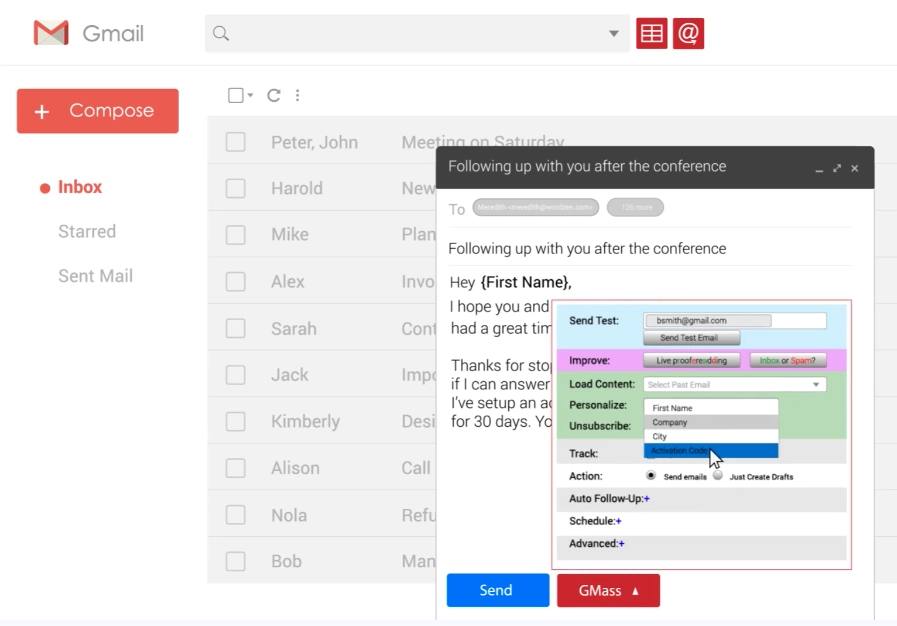
Task: Check the Harold email checkbox
Action: 236,188
